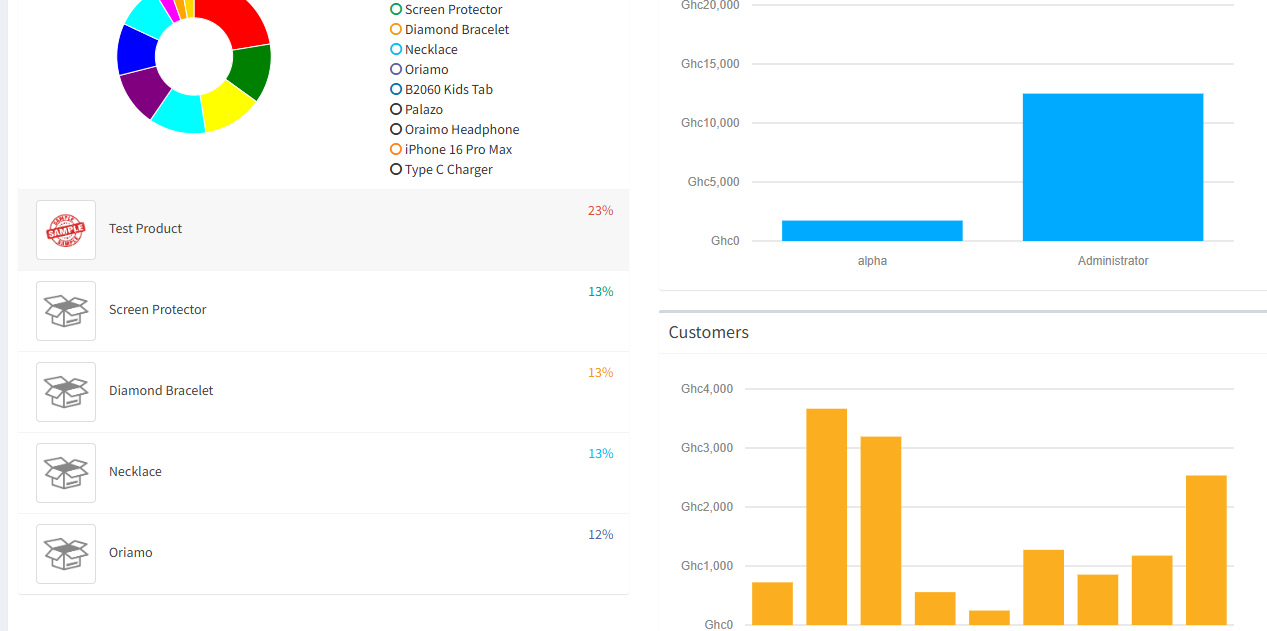
Task: Toggle the Screen Protector legend circle marker
Action: tap(396, 9)
